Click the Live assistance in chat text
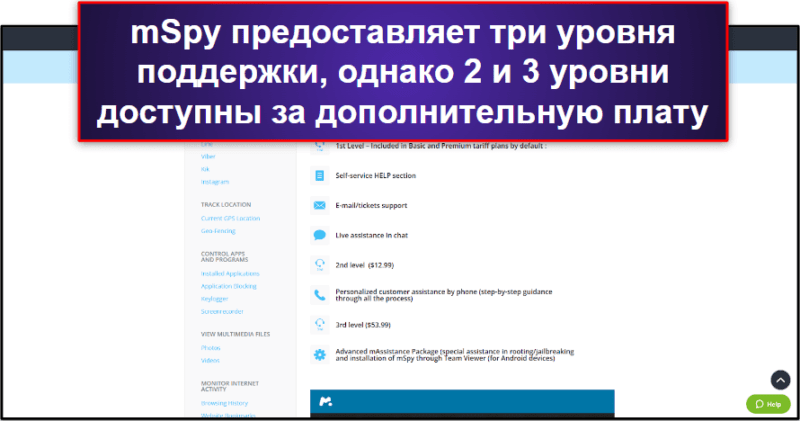This screenshot has height=421, width=800. [371, 235]
